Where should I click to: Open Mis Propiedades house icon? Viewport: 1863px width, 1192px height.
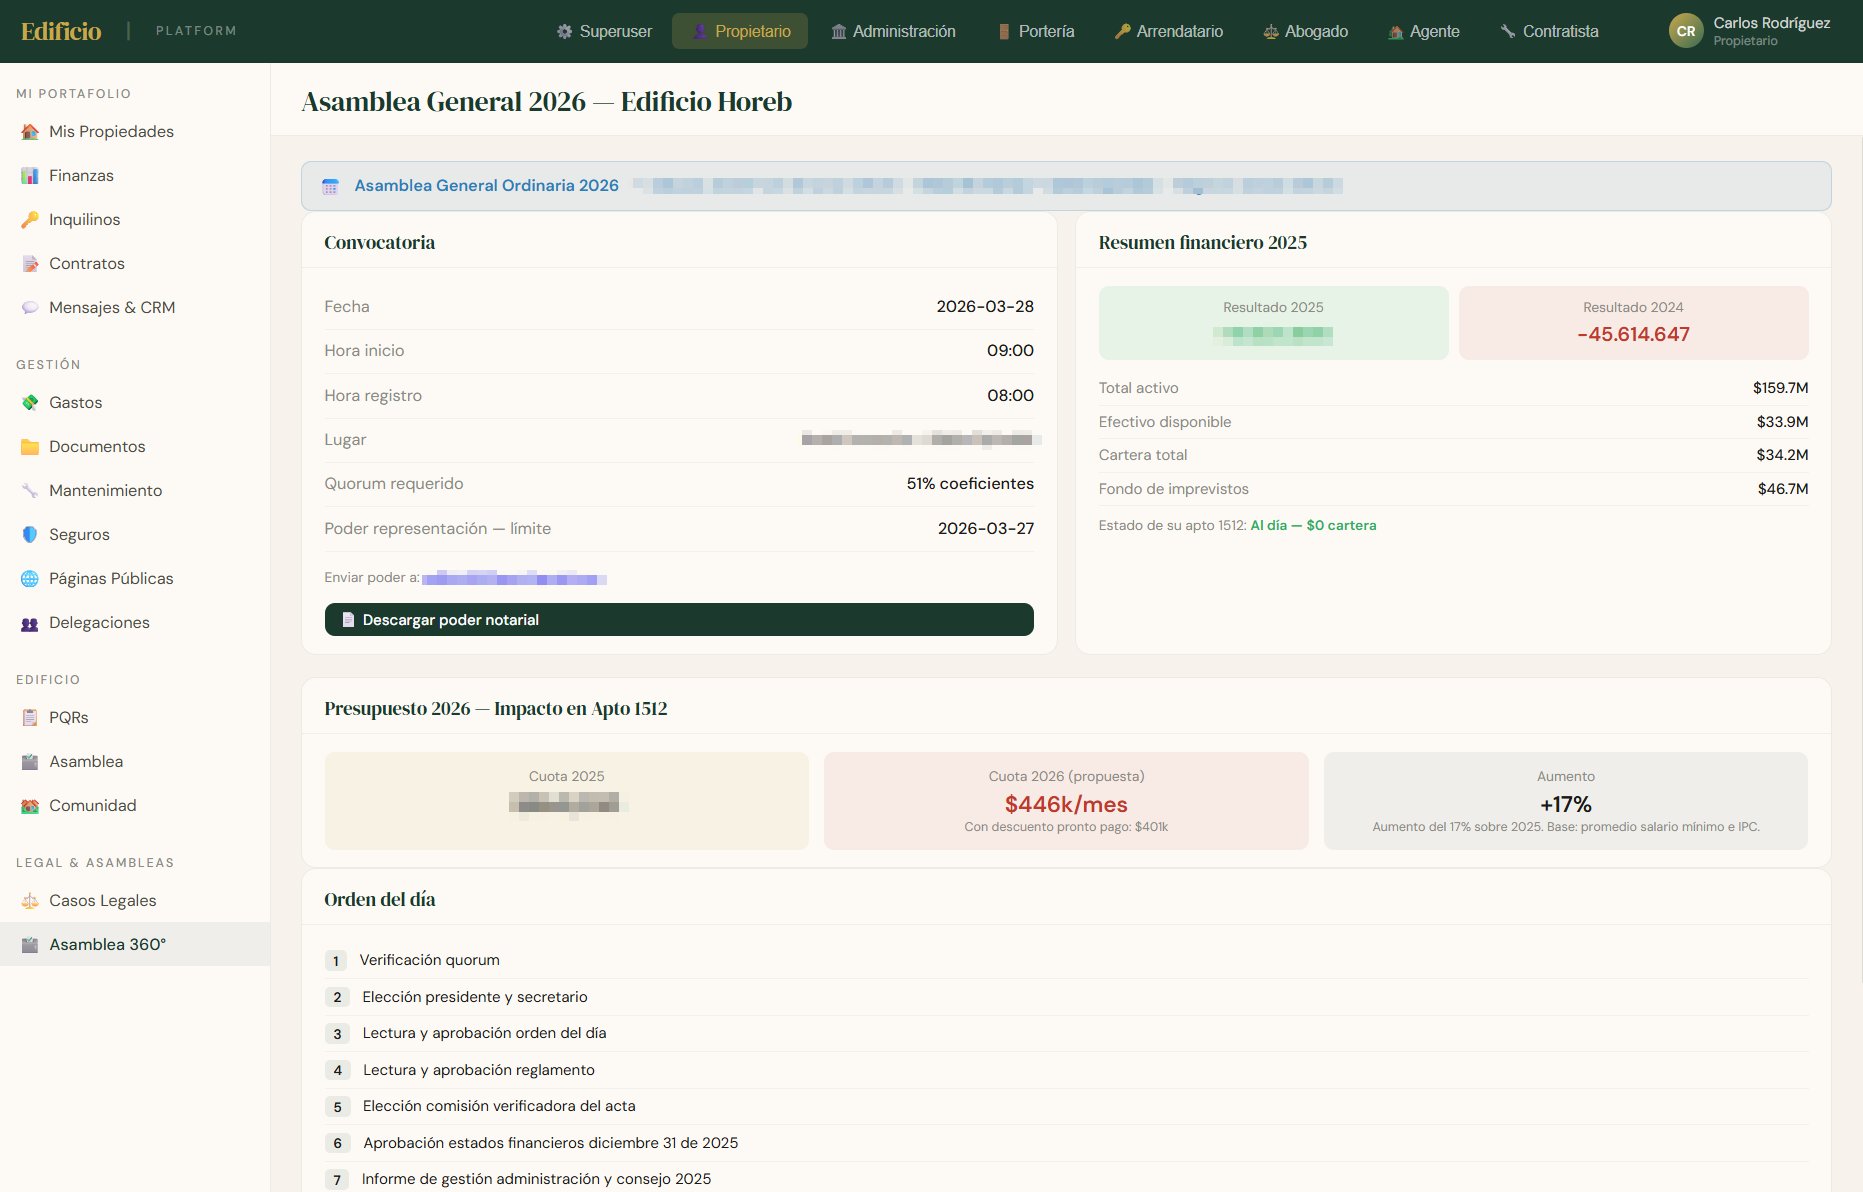click(30, 132)
